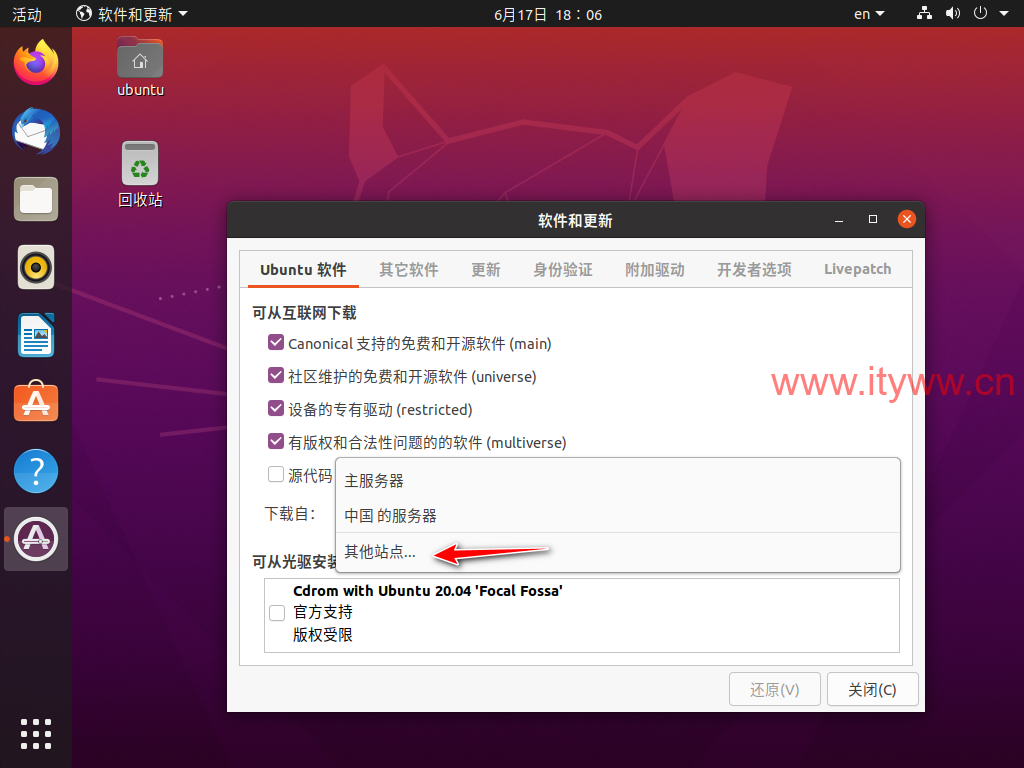Open the 更新 tab

click(x=486, y=269)
